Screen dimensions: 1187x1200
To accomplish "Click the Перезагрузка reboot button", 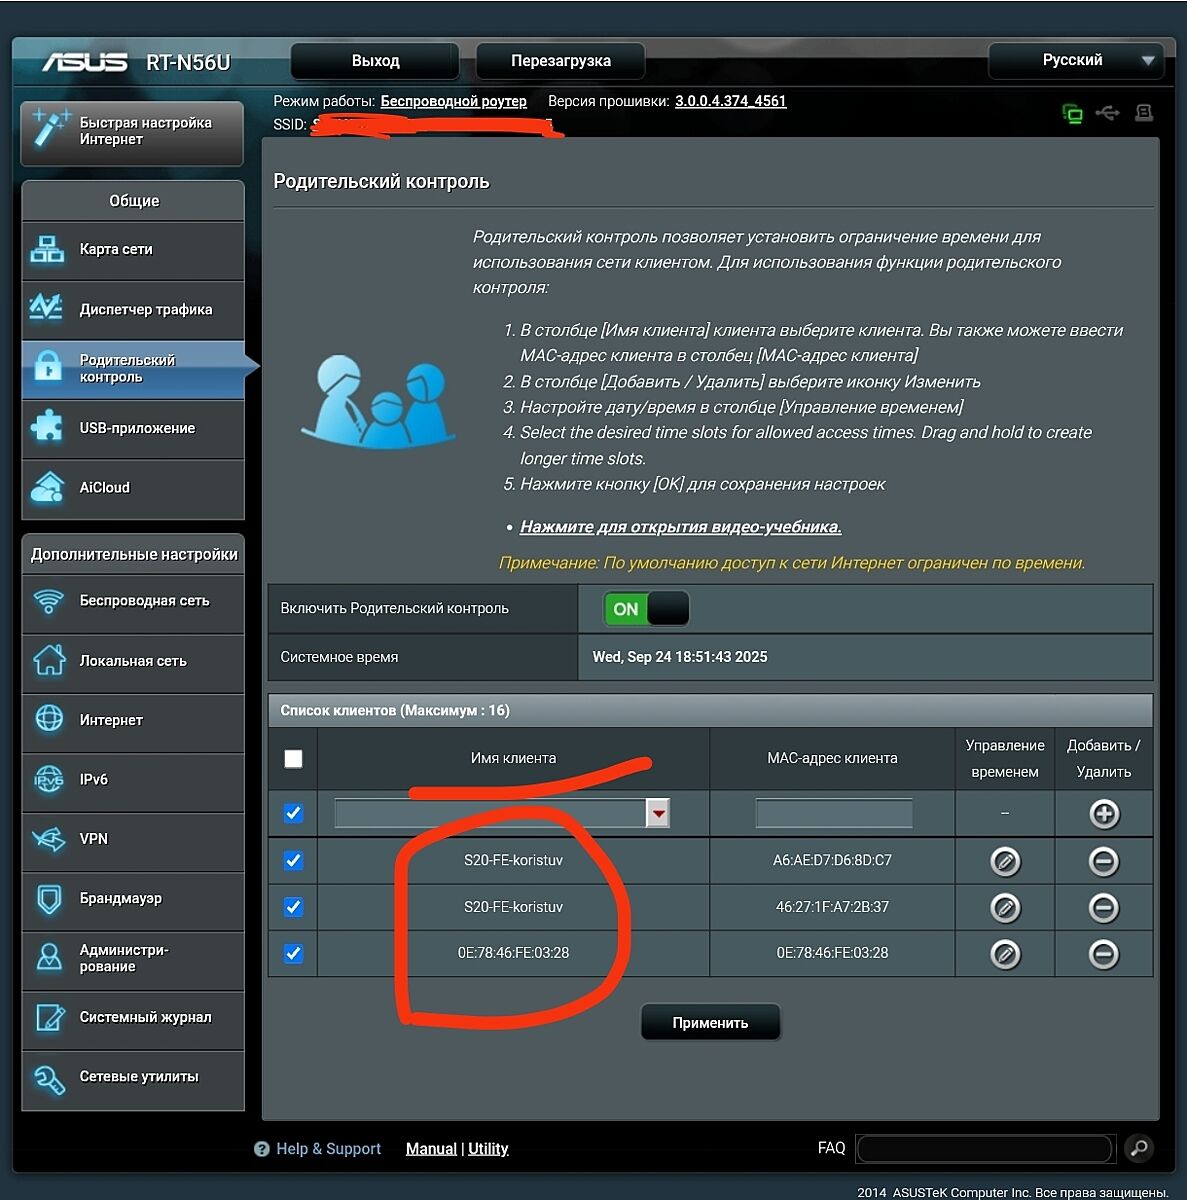I will click(560, 61).
